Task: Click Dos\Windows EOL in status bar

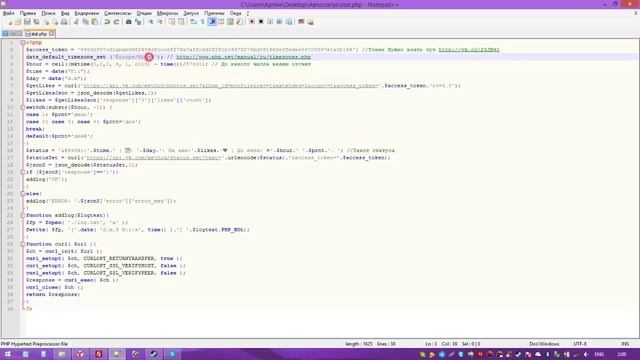Action: (544, 344)
